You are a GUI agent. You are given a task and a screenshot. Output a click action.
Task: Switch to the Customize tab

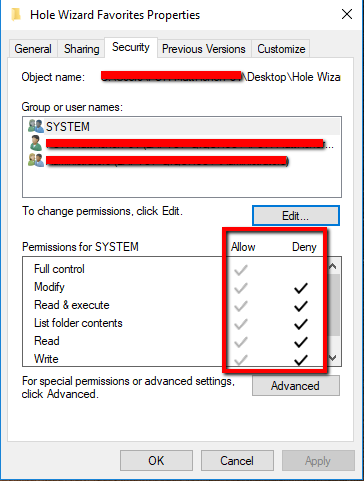[281, 49]
